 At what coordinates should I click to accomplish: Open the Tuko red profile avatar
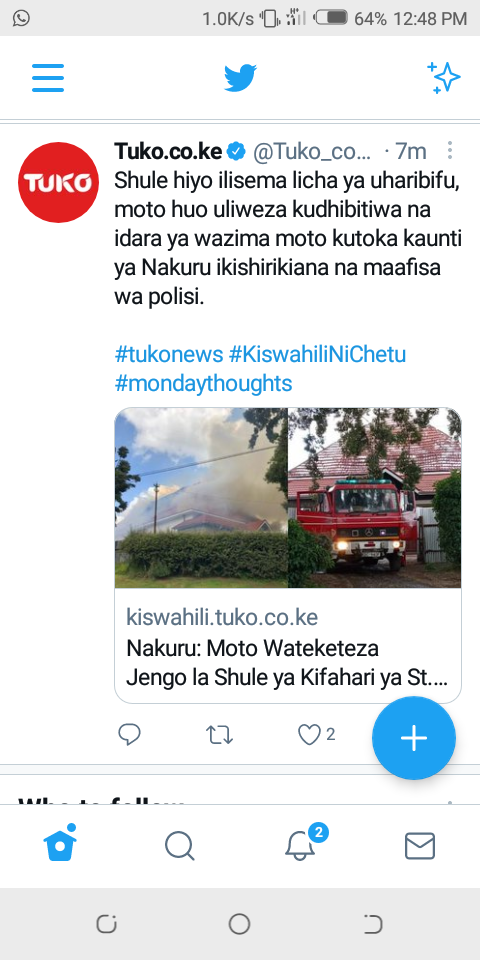(x=58, y=182)
